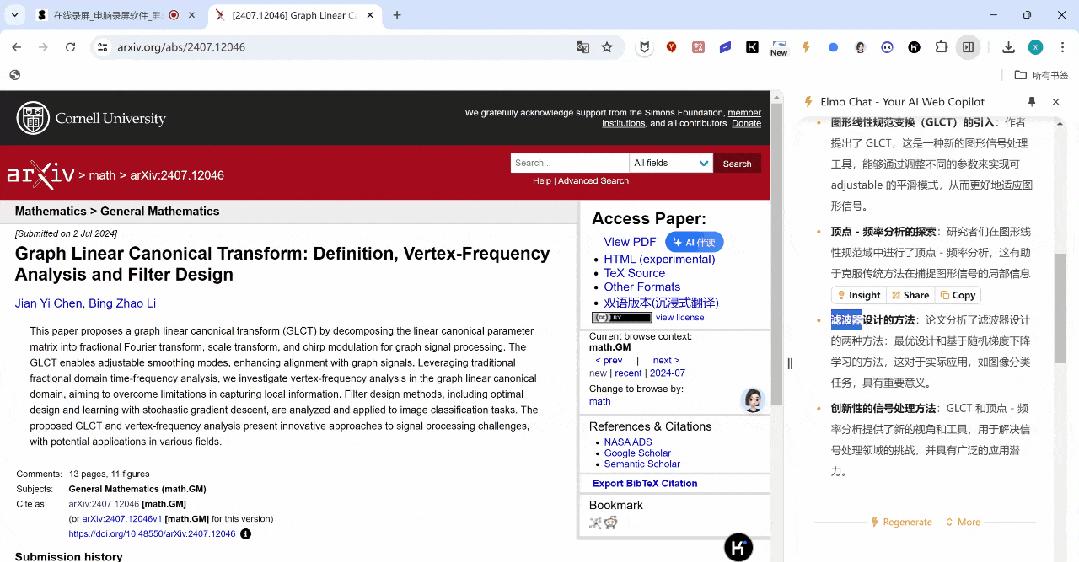Open a new browser tab
Viewport: 1079px width, 562px height.
(x=397, y=15)
